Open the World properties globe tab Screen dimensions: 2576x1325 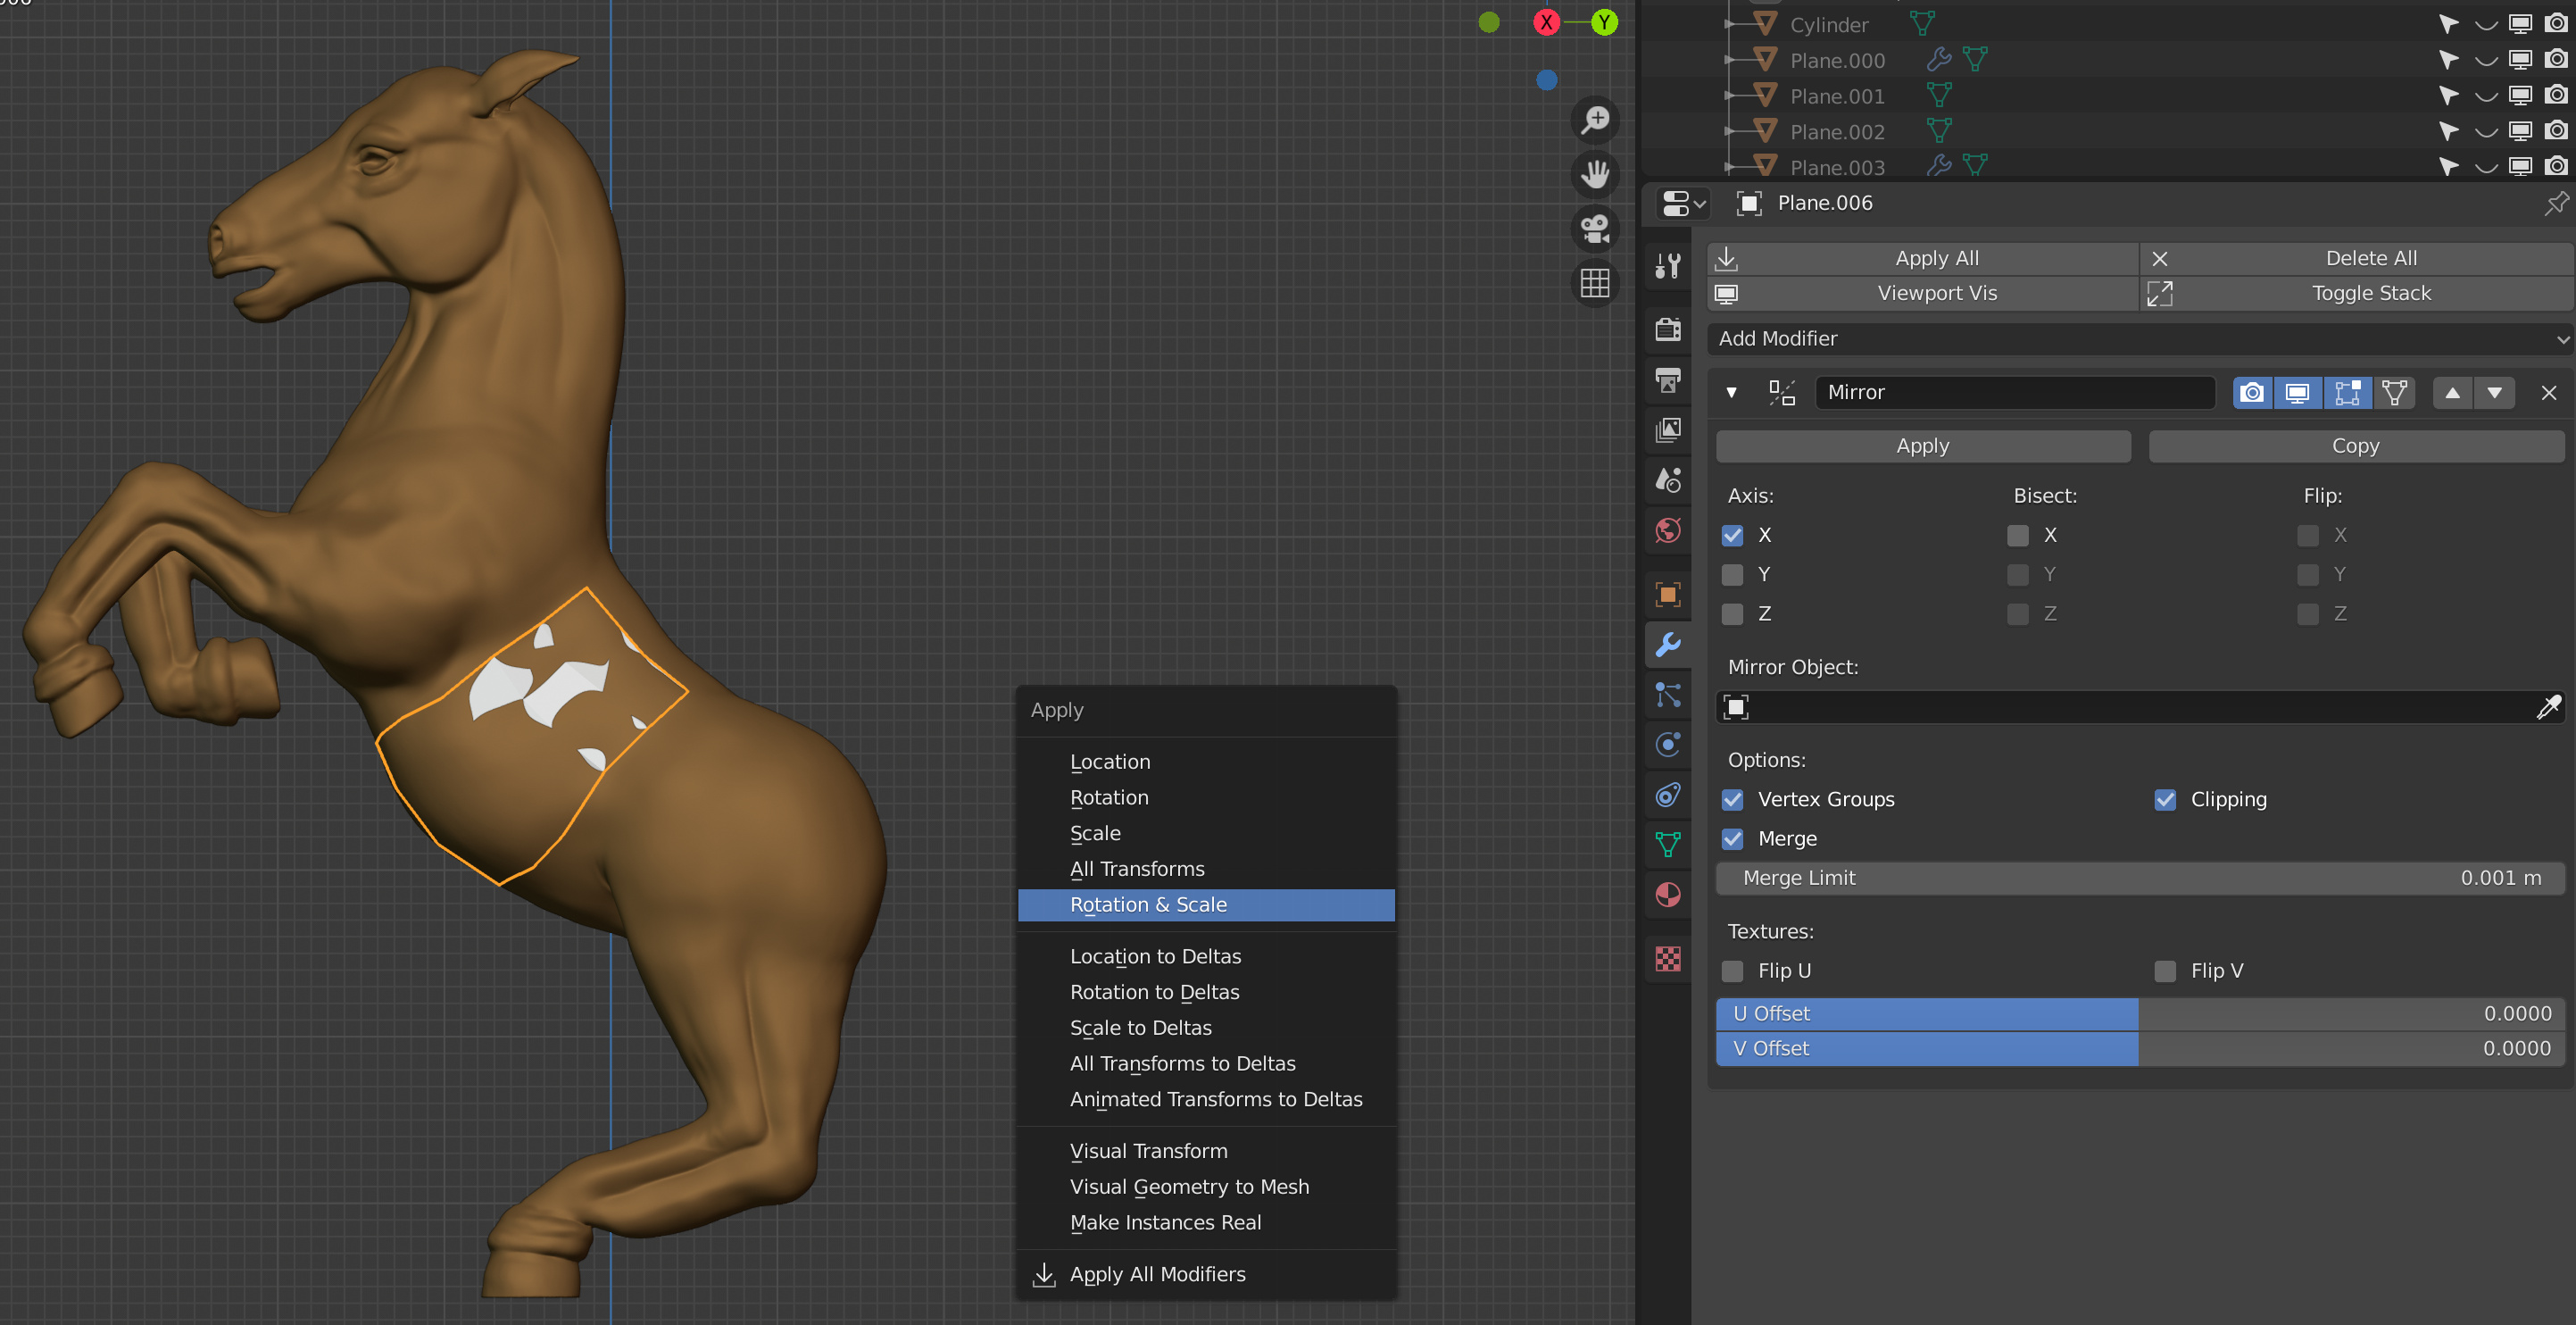pyautogui.click(x=1667, y=530)
